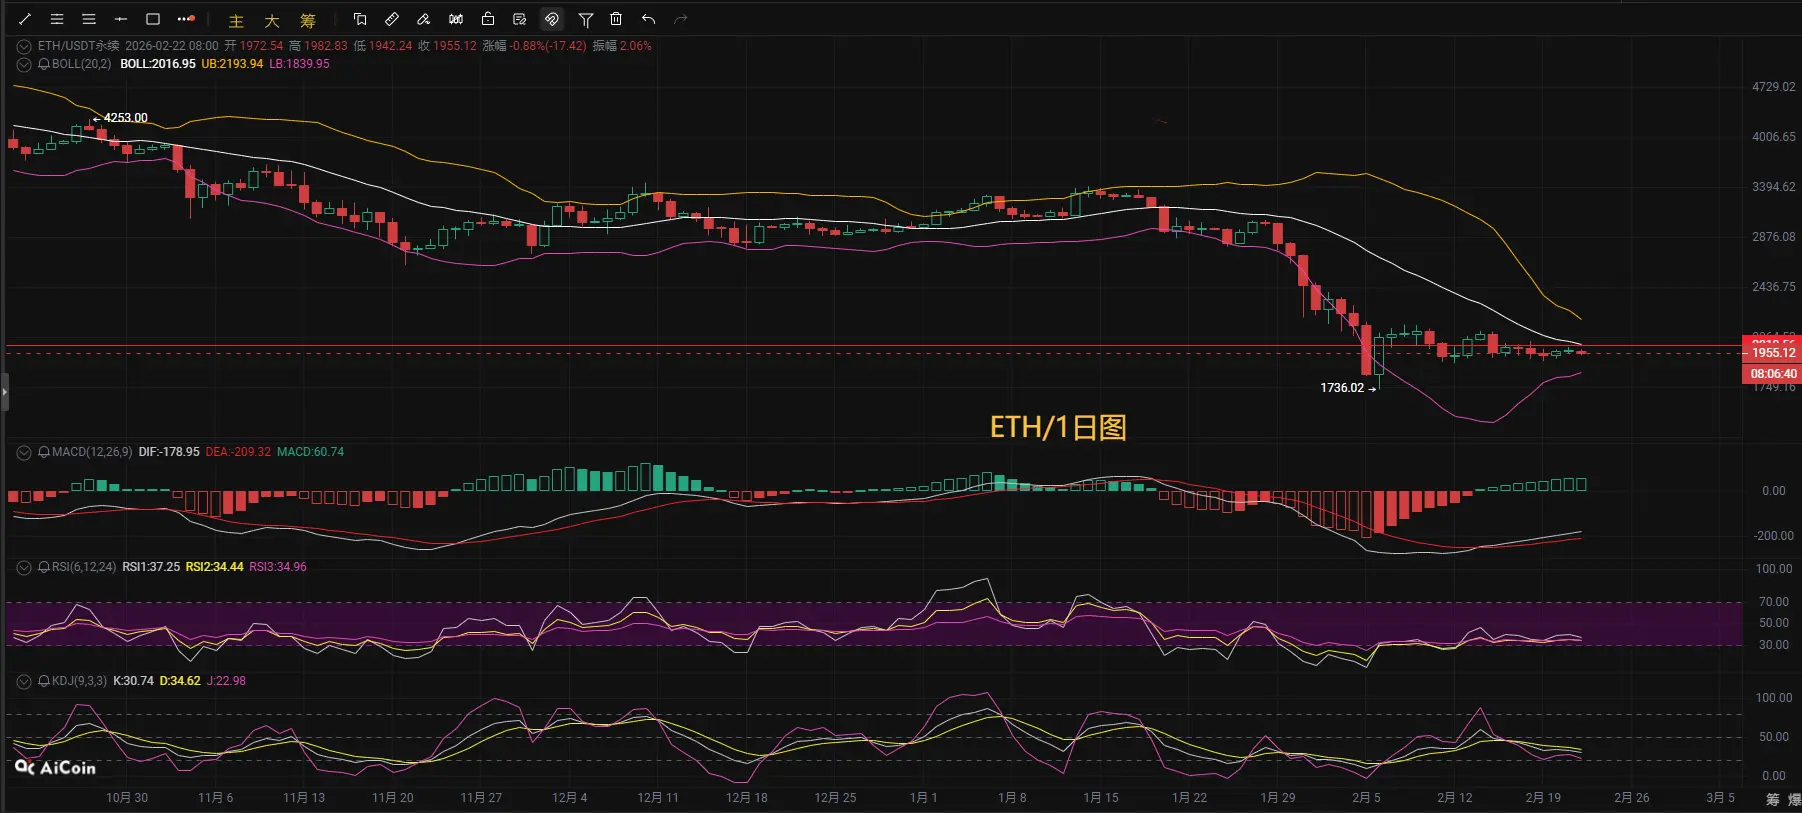Click the 振幅 2.06% amplitude value

click(x=622, y=46)
